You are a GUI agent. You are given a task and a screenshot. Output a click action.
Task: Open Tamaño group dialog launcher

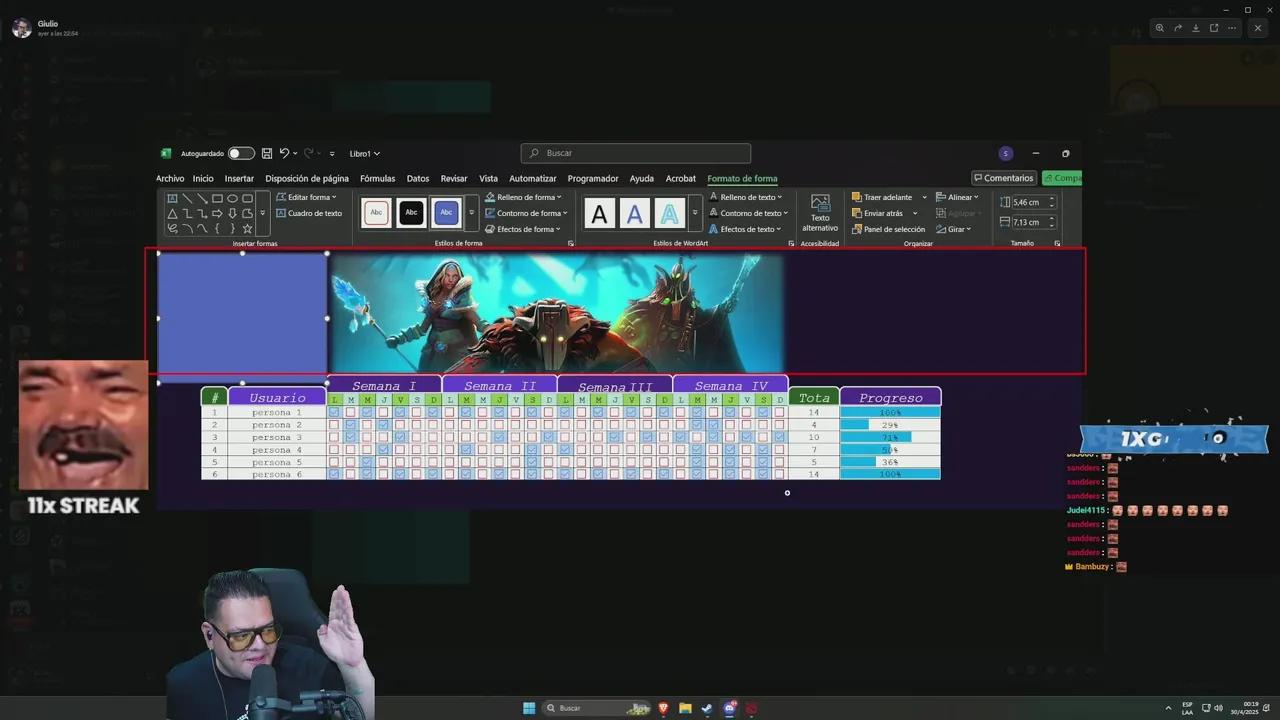coord(1057,243)
